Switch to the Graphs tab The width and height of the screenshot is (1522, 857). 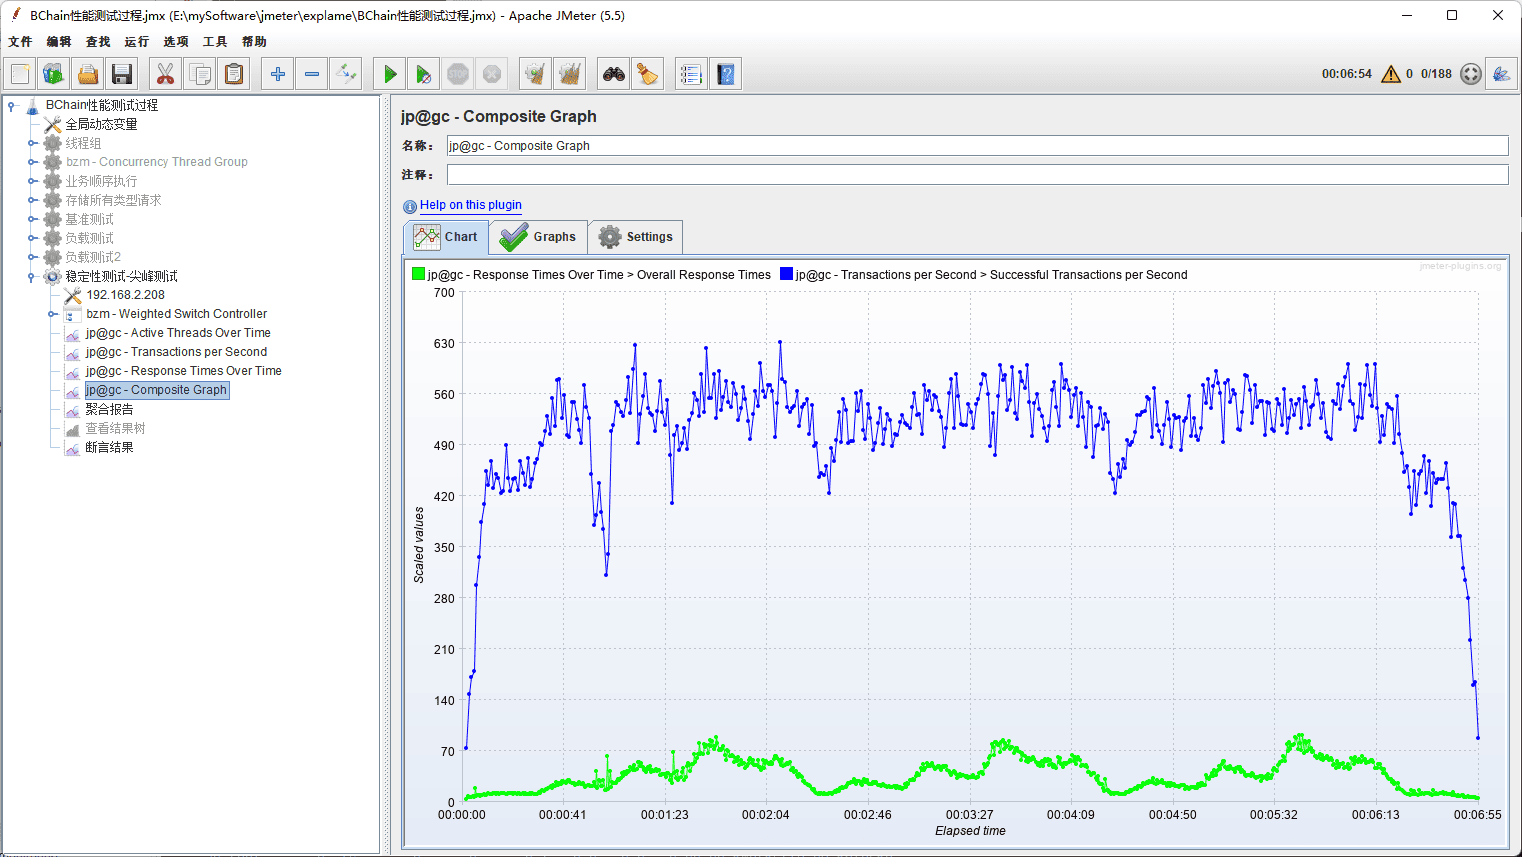(539, 237)
